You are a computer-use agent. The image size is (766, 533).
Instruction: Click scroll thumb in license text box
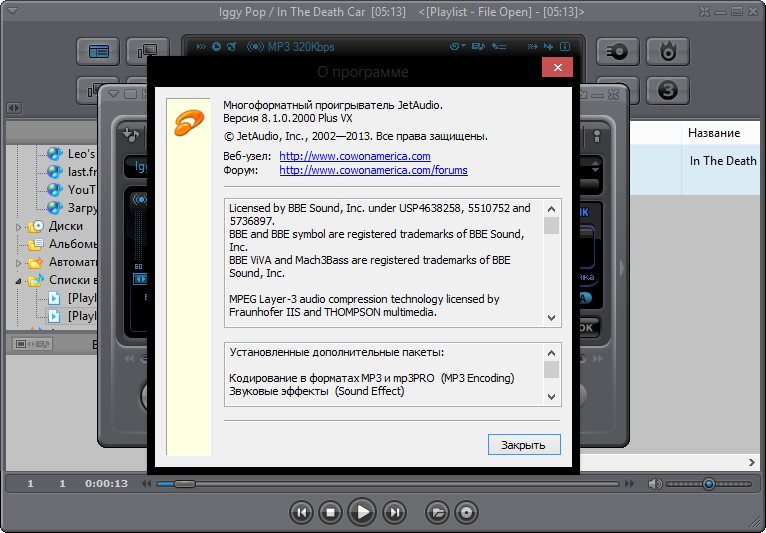click(551, 226)
